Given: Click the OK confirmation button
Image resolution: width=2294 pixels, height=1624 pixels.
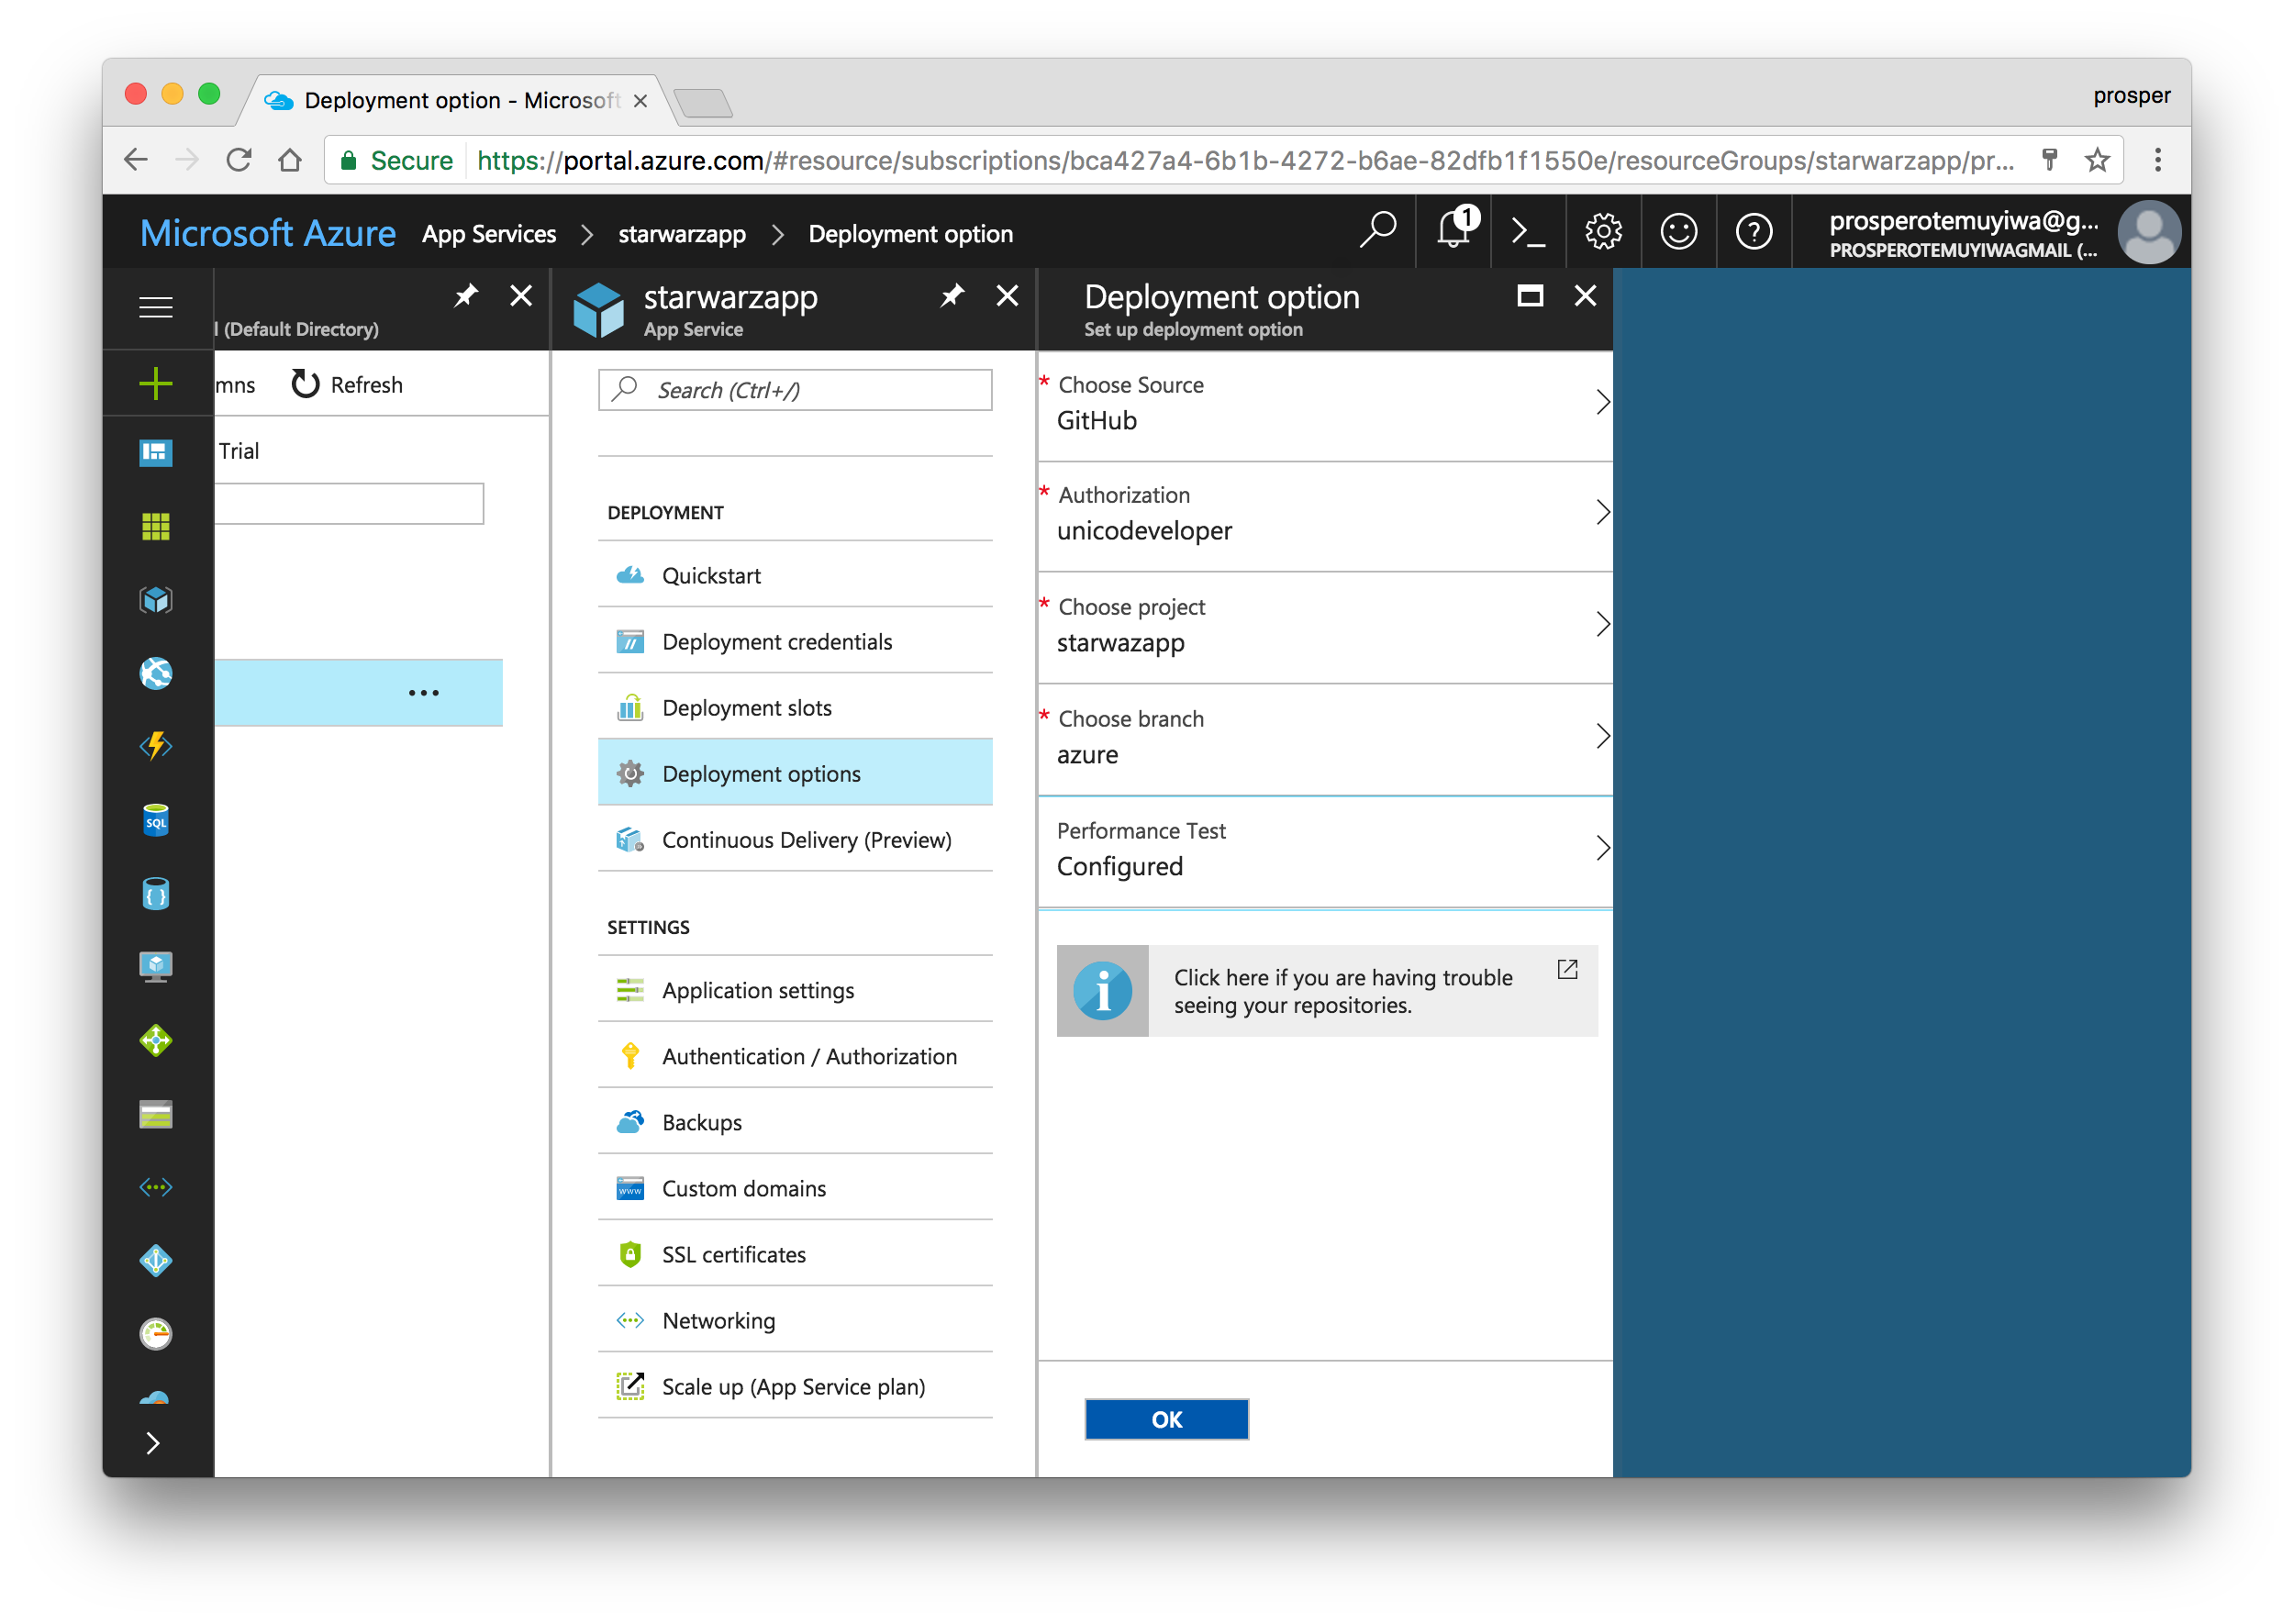Looking at the screenshot, I should [1167, 1420].
